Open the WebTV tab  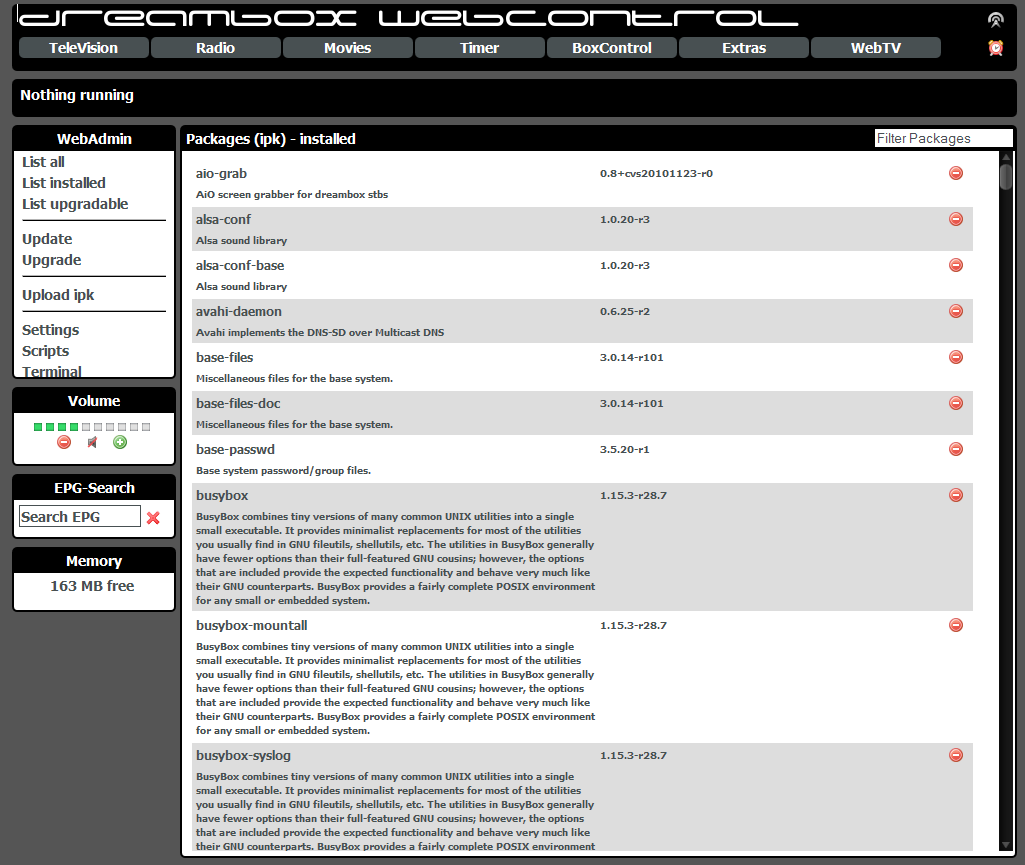(876, 48)
